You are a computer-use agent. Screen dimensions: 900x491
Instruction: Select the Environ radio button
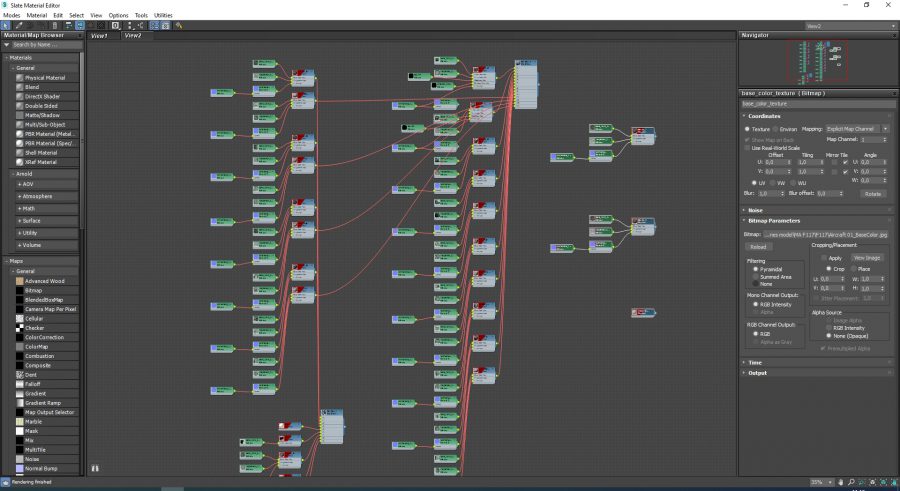(x=775, y=129)
